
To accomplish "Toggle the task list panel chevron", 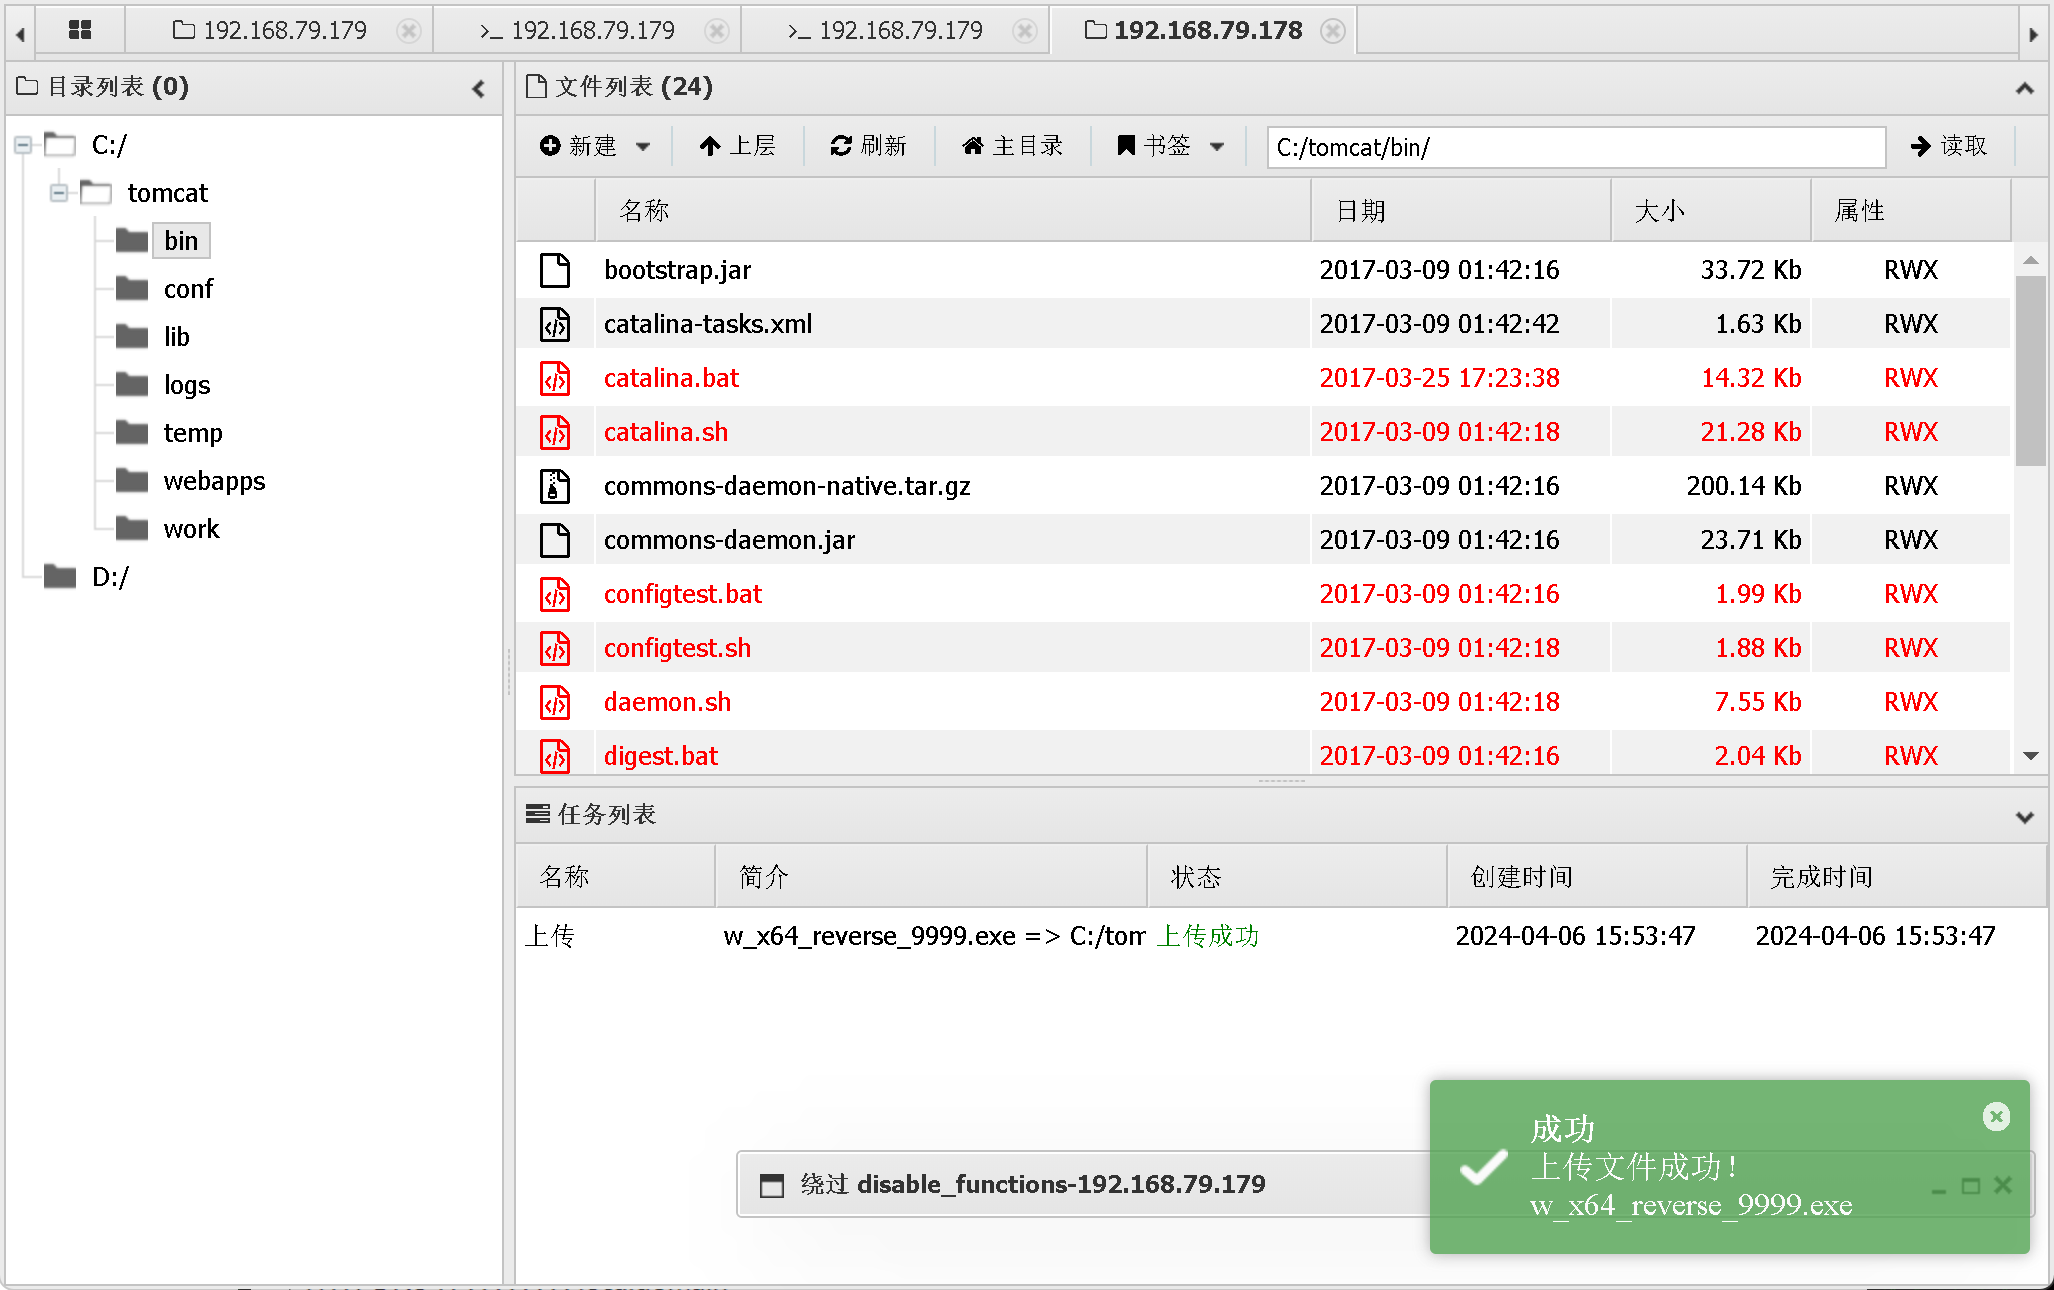I will click(x=2024, y=817).
